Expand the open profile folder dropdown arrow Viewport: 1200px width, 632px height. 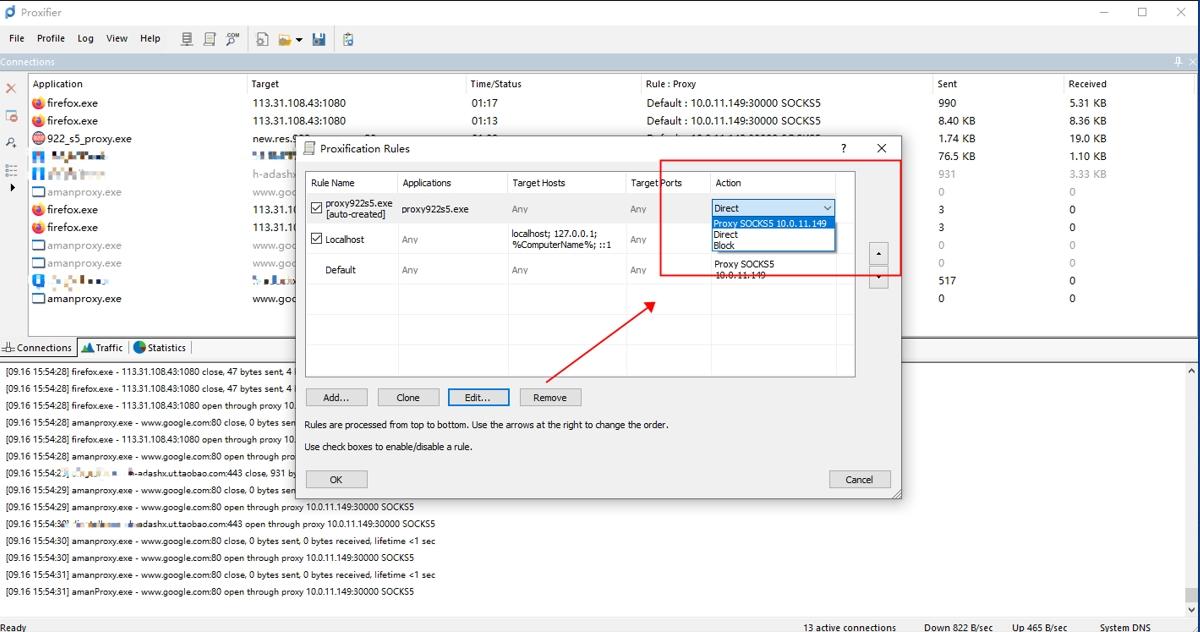point(299,40)
